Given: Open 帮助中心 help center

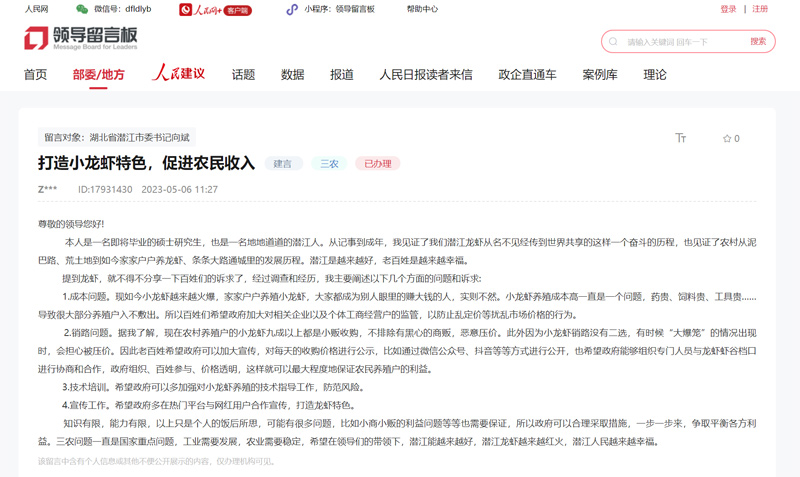Looking at the screenshot, I should point(422,9).
